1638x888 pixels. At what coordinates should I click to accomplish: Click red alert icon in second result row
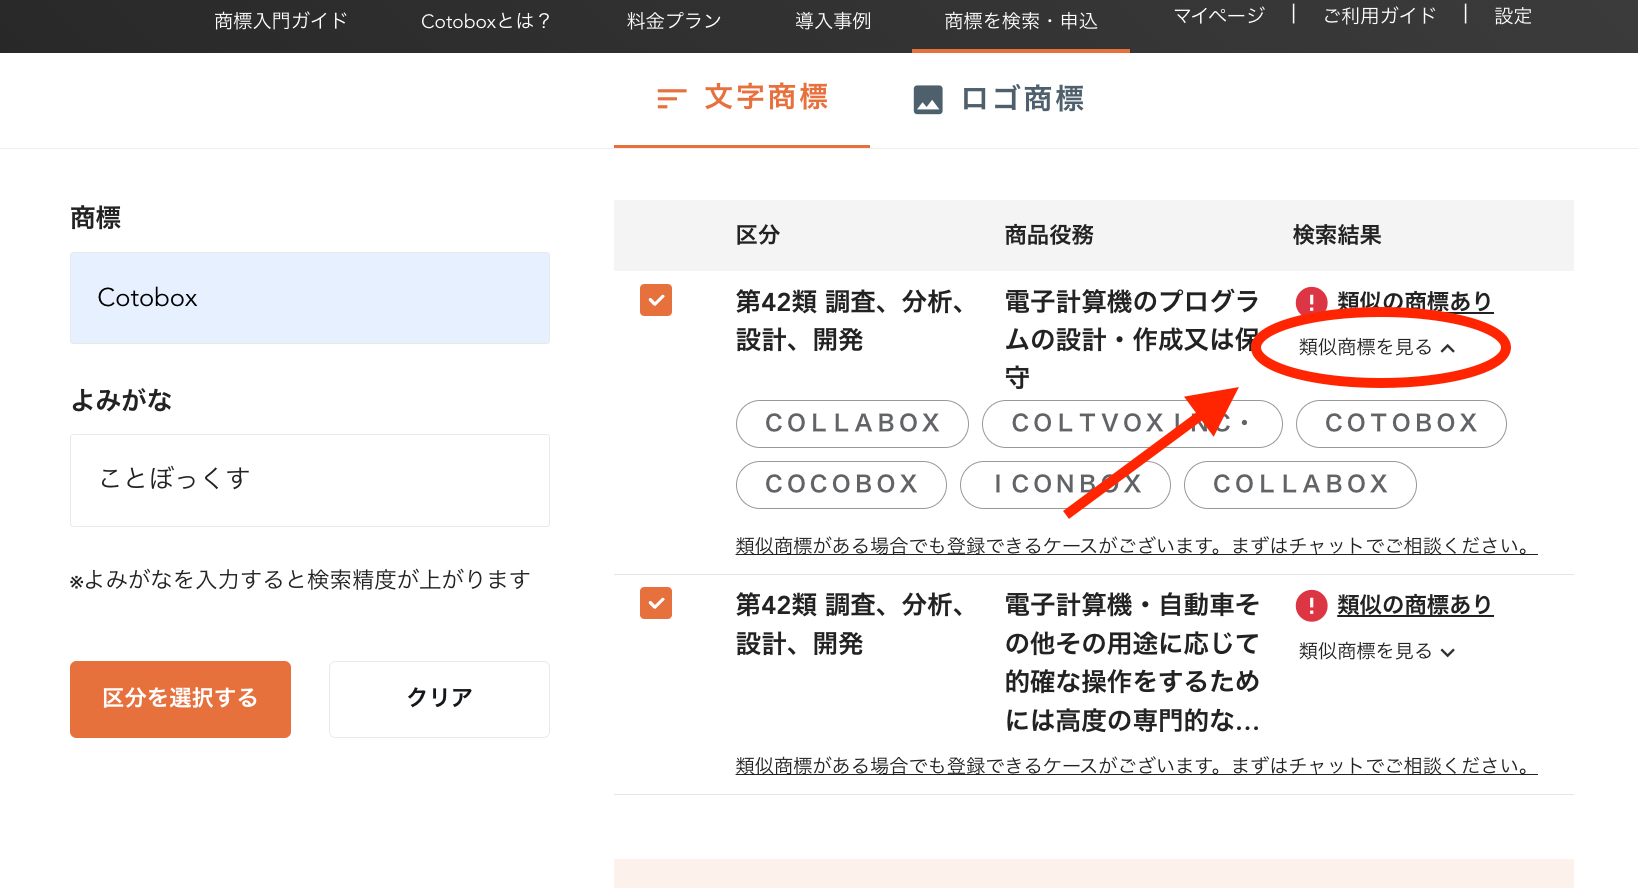pos(1311,605)
